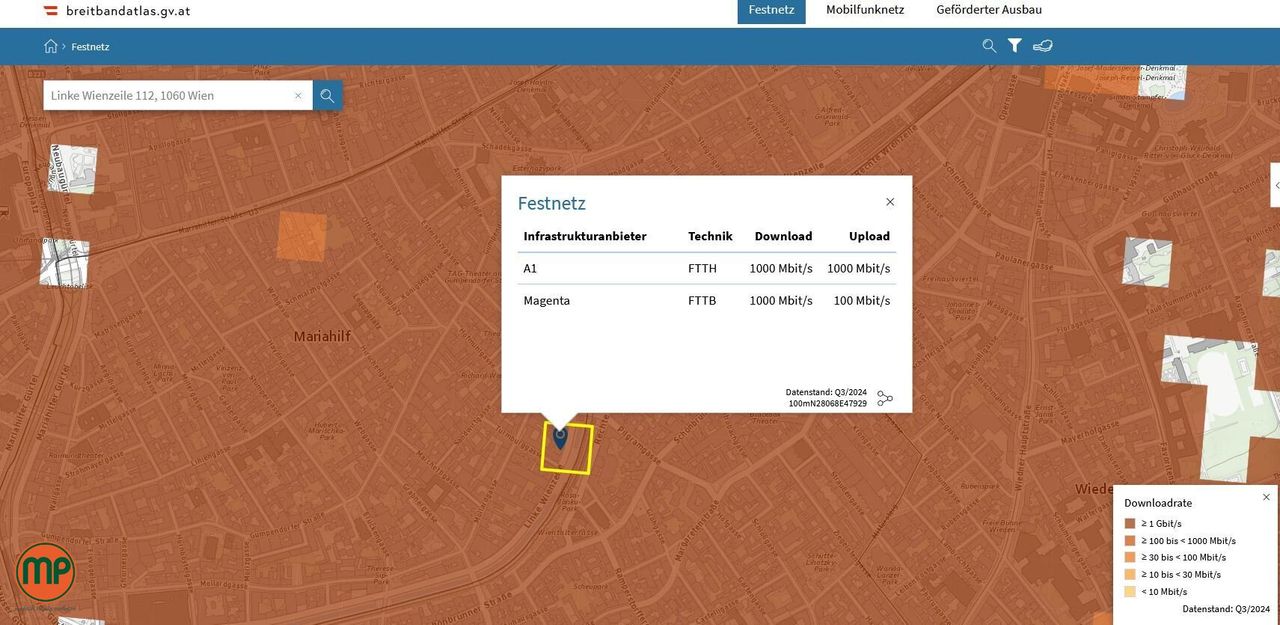The width and height of the screenshot is (1280, 625).
Task: Click the ≥ 1 Gbit/s legend swatch
Action: pos(1130,523)
